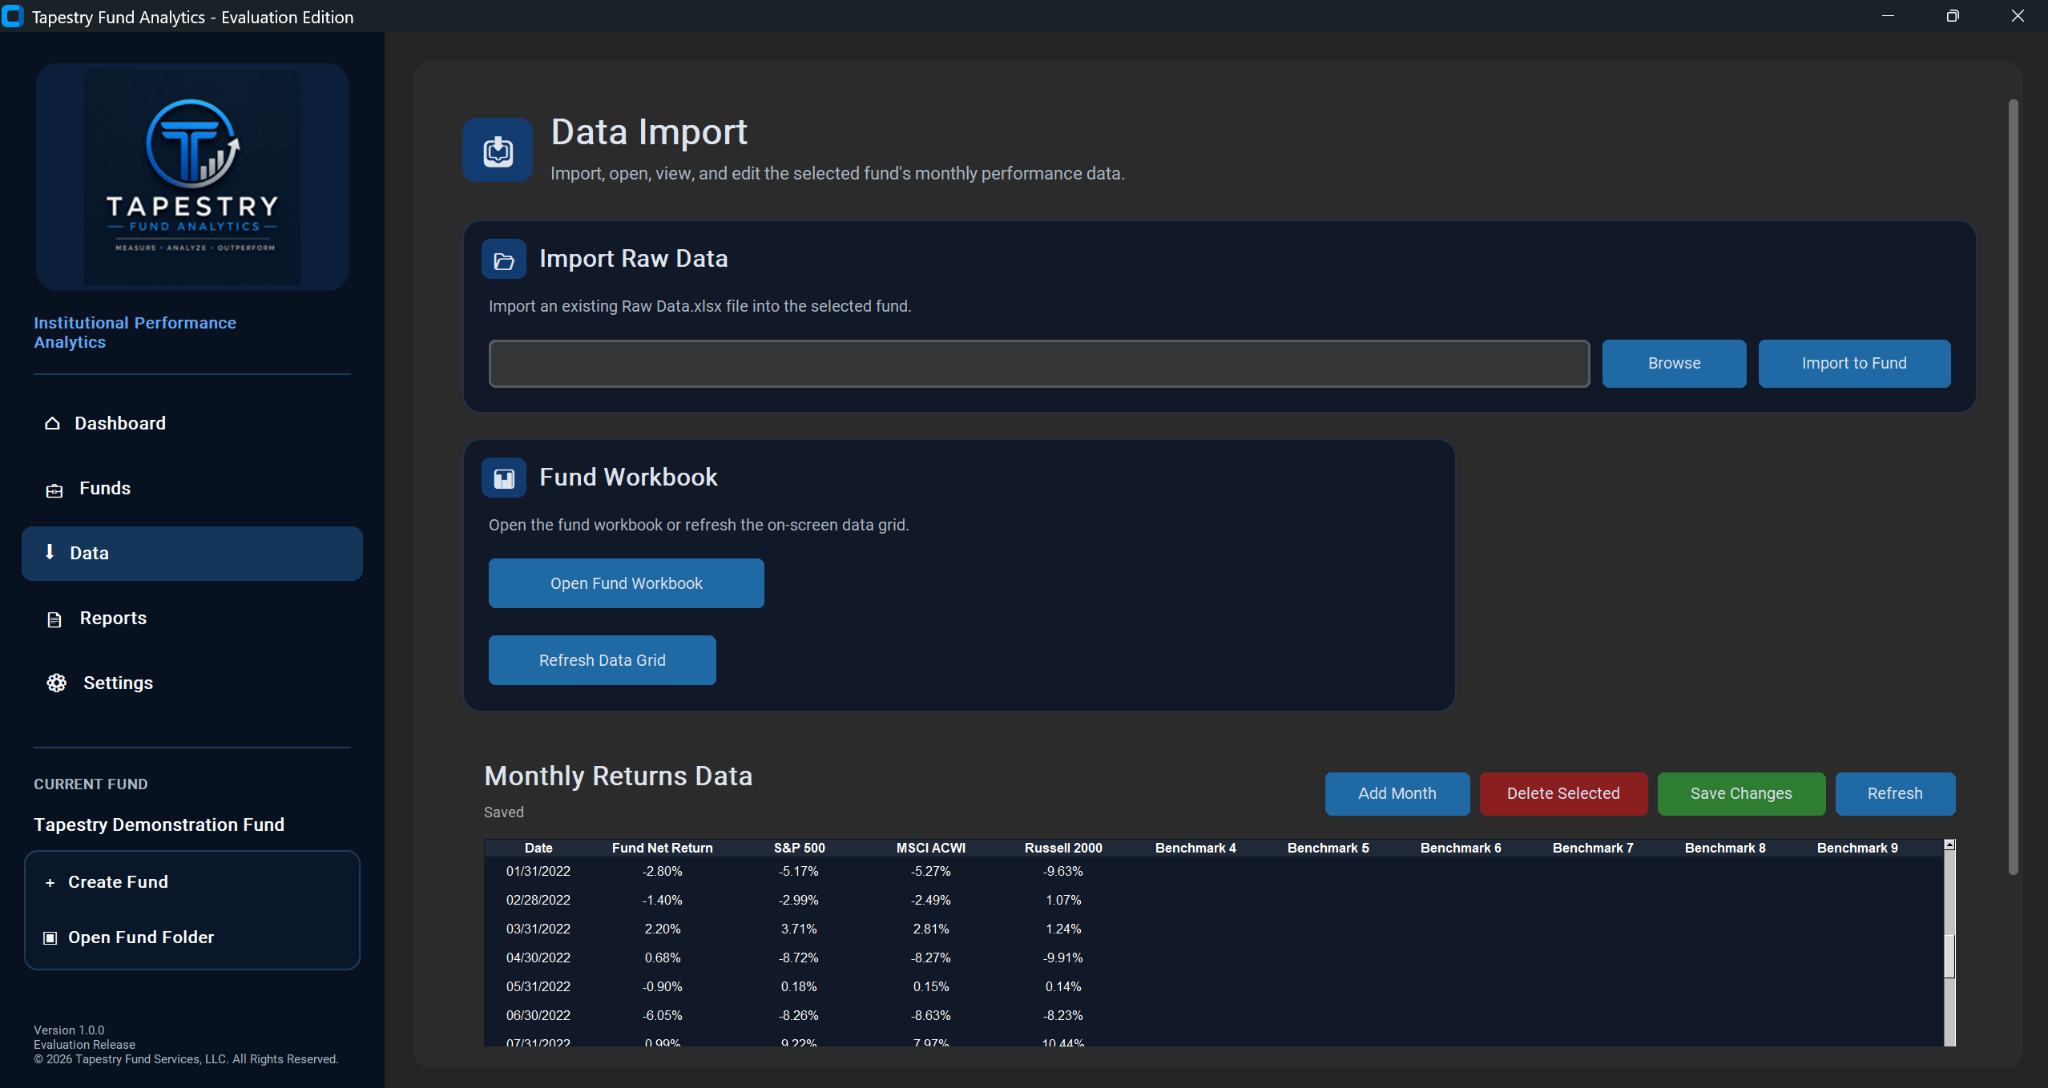Select the 06/30/2022 date cell

pos(538,1016)
